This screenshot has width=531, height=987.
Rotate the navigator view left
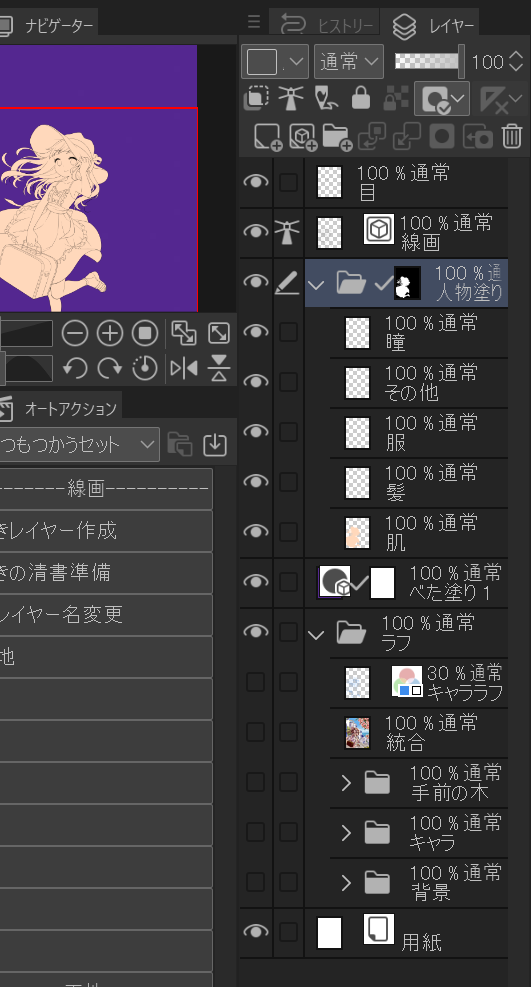pos(75,368)
